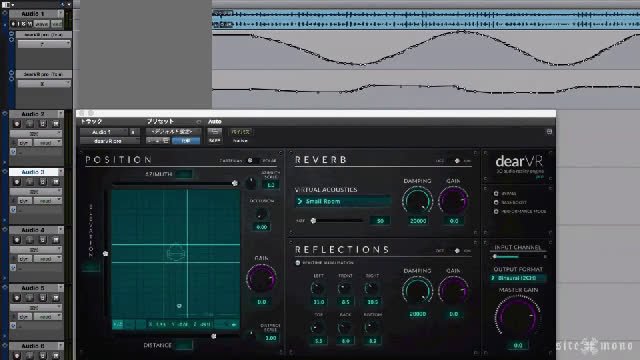Open the Audio 3 dyn voice selector
Viewport: 640px width, 360px height.
(x=24, y=200)
